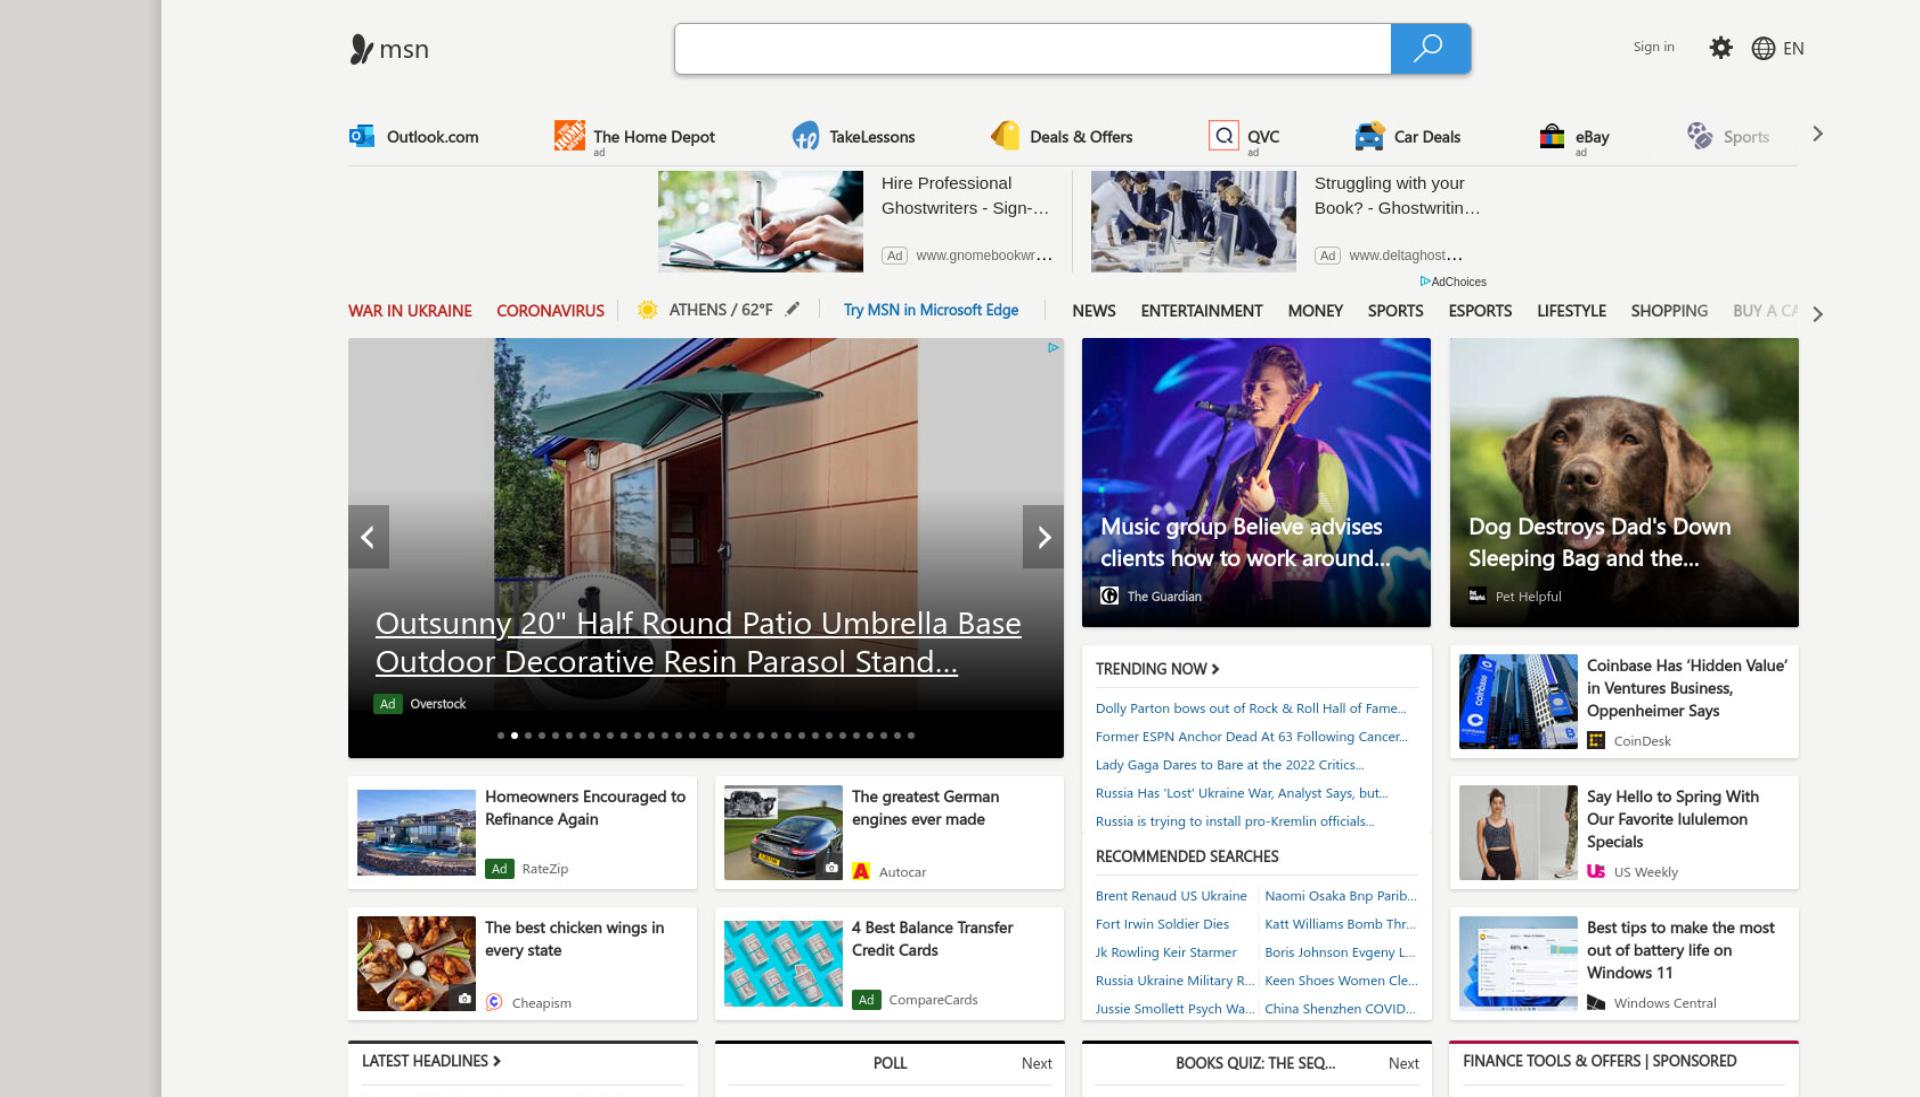The image size is (1920, 1097).
Task: Go to next carousel slide
Action: coord(1043,537)
